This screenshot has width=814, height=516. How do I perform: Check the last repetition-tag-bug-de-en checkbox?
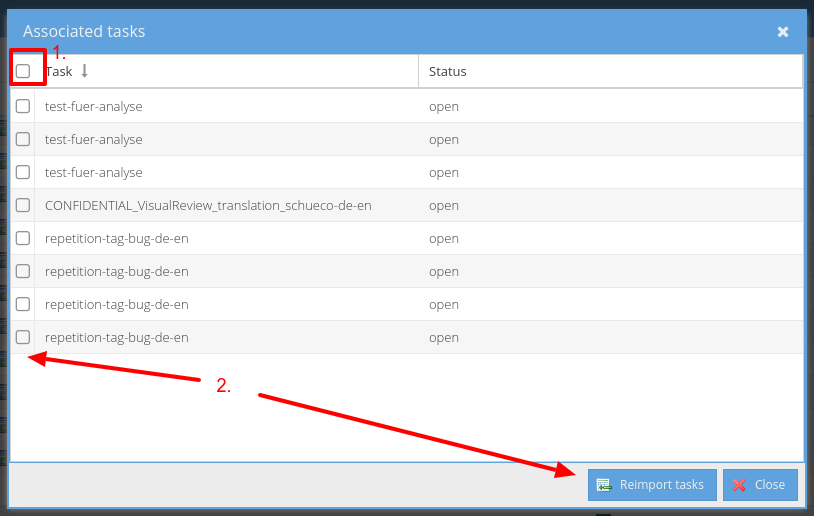point(23,337)
